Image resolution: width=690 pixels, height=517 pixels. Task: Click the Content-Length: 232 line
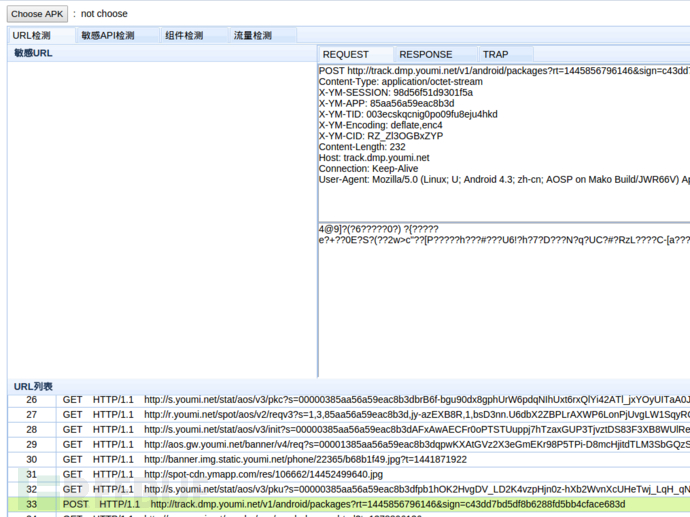(x=362, y=147)
